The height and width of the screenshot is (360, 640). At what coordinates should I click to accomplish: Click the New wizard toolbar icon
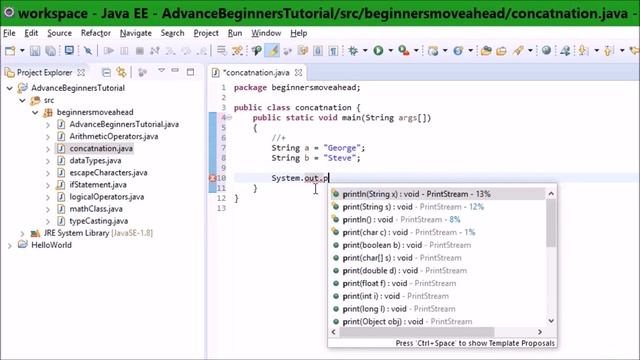click(x=10, y=51)
